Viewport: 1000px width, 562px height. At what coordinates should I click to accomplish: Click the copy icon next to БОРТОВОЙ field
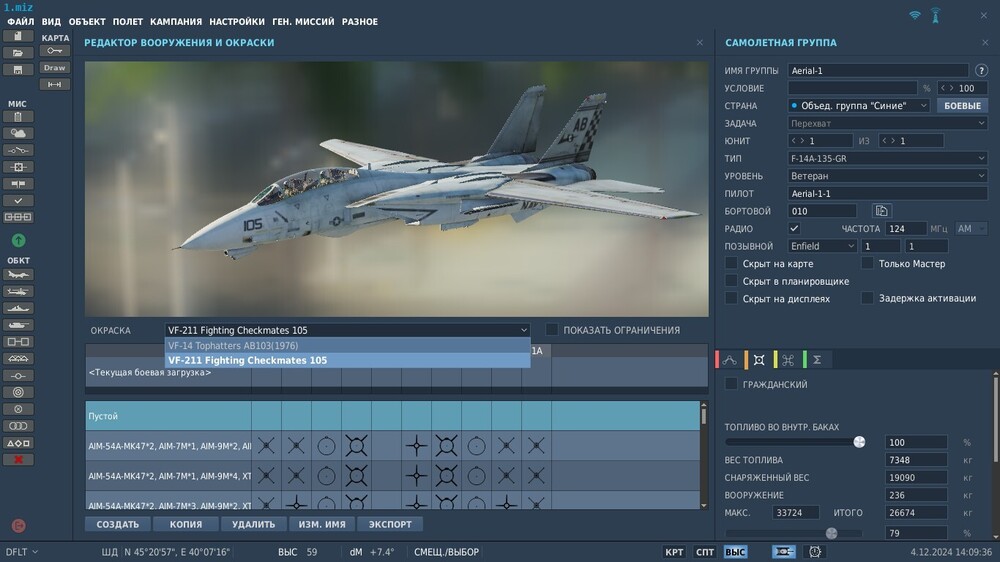click(881, 211)
